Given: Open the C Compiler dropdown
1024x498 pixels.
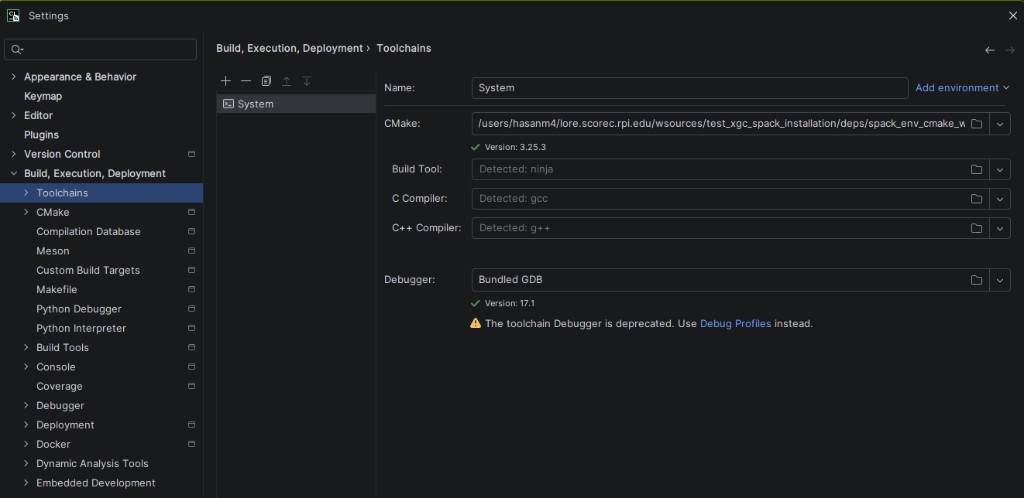Looking at the screenshot, I should pyautogui.click(x=1000, y=198).
